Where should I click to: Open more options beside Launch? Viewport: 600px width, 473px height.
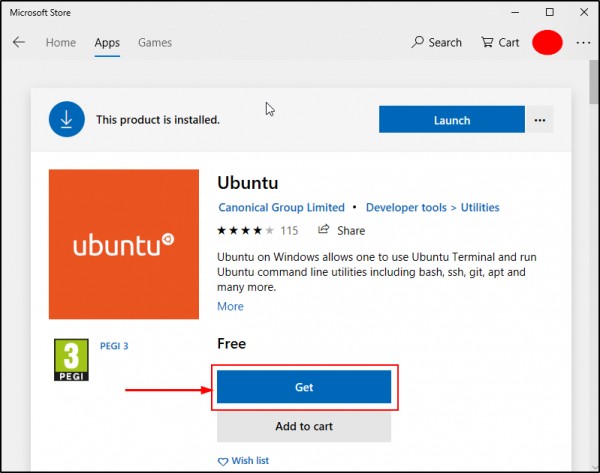click(x=539, y=120)
